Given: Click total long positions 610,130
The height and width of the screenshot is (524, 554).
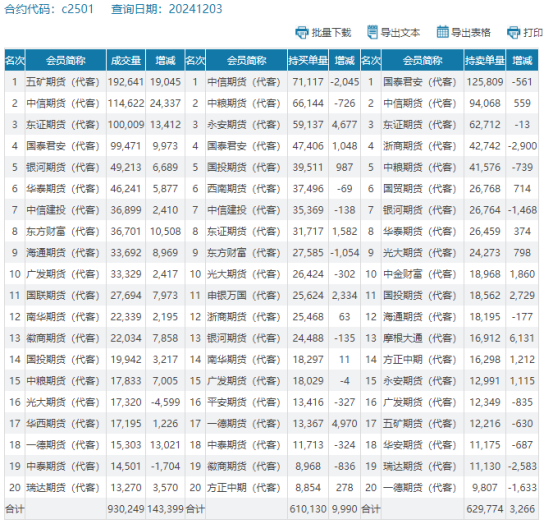Looking at the screenshot, I should coord(308,509).
